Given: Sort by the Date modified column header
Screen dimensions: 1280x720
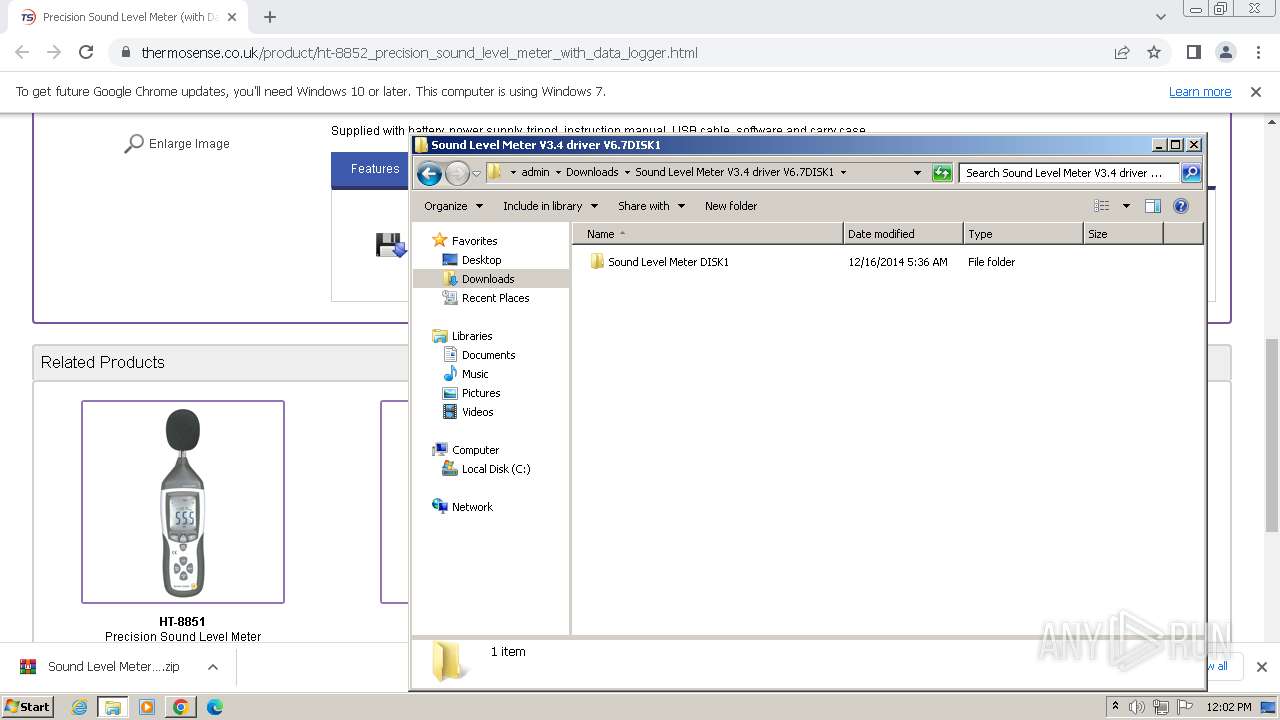Looking at the screenshot, I should tap(903, 234).
